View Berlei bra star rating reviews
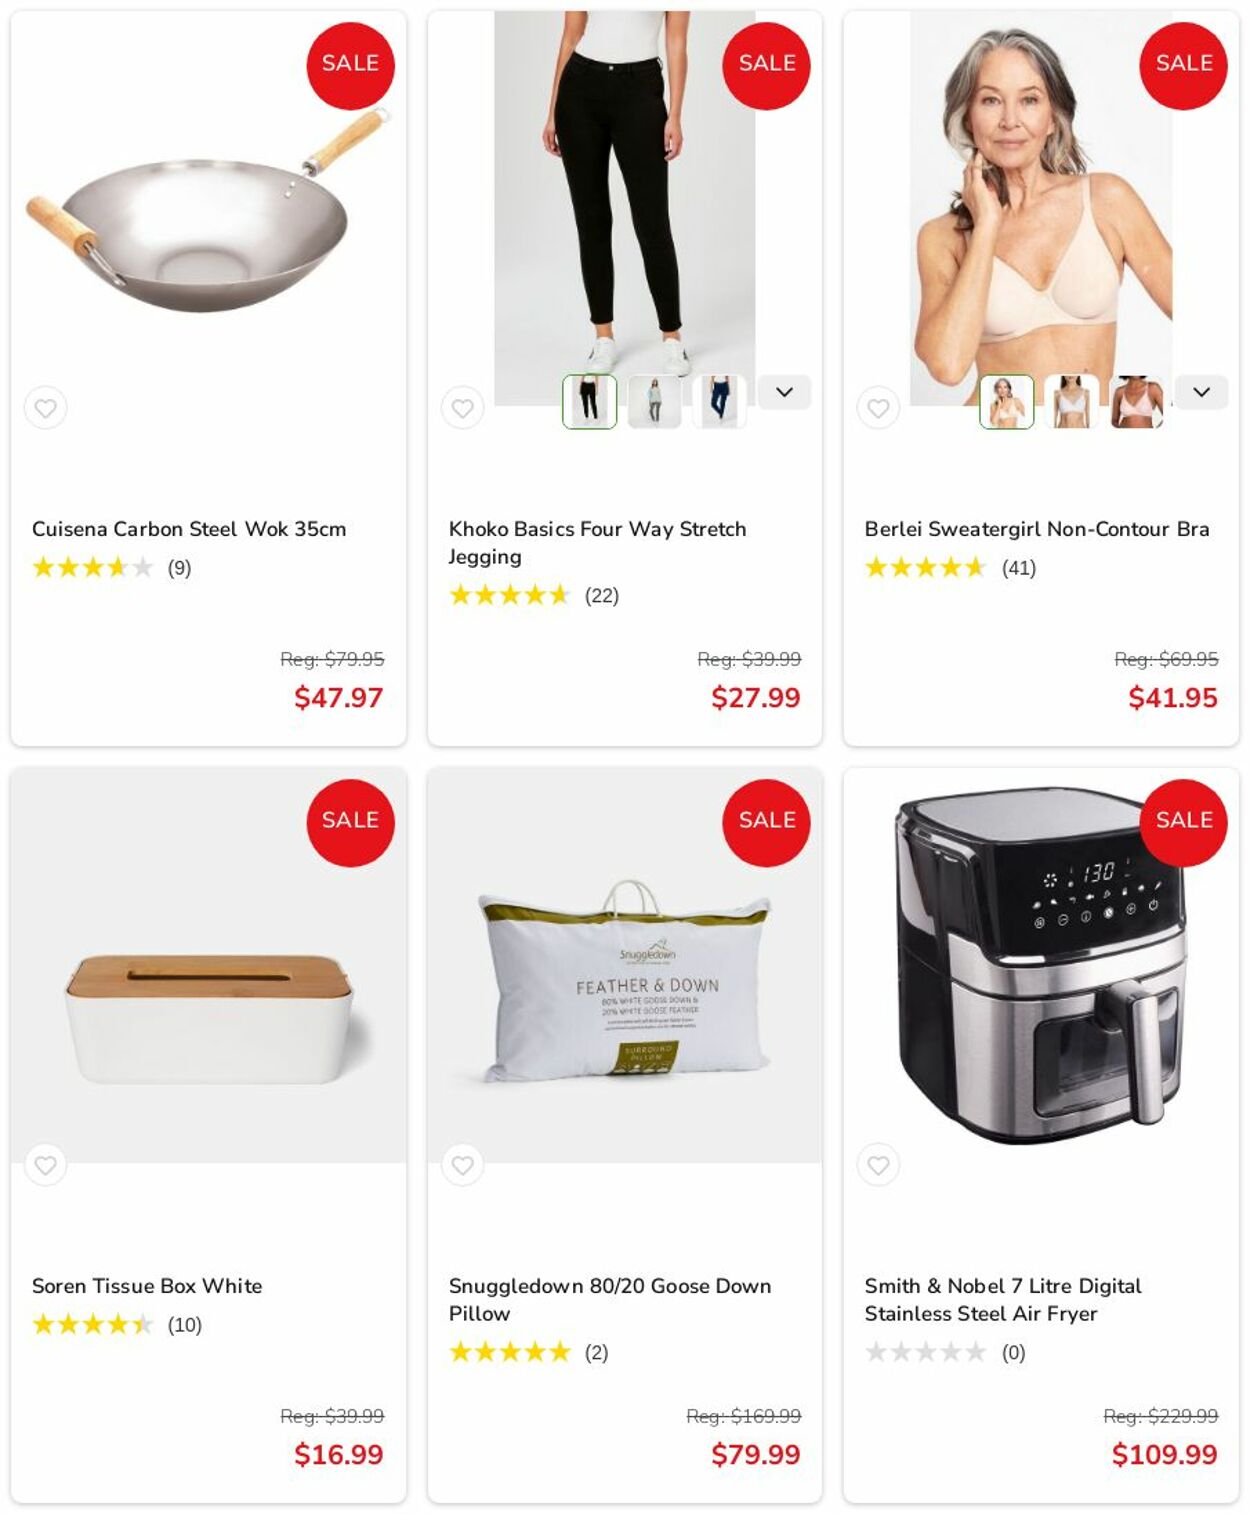Image resolution: width=1250 pixels, height=1514 pixels. tap(950, 568)
